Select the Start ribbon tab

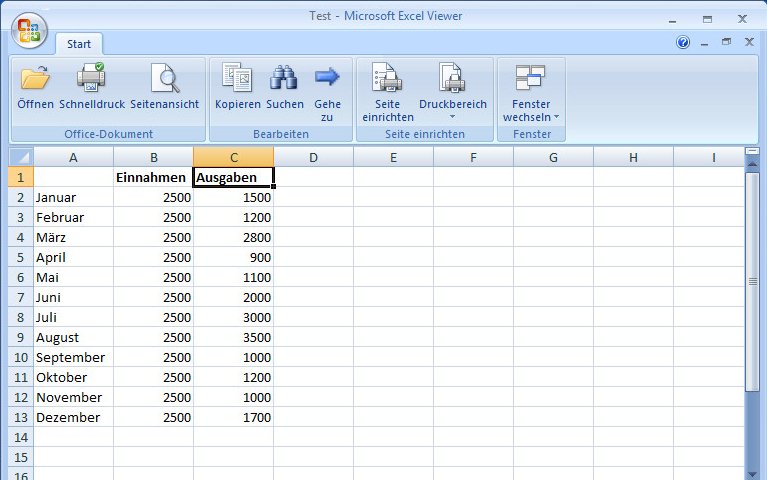[x=78, y=44]
